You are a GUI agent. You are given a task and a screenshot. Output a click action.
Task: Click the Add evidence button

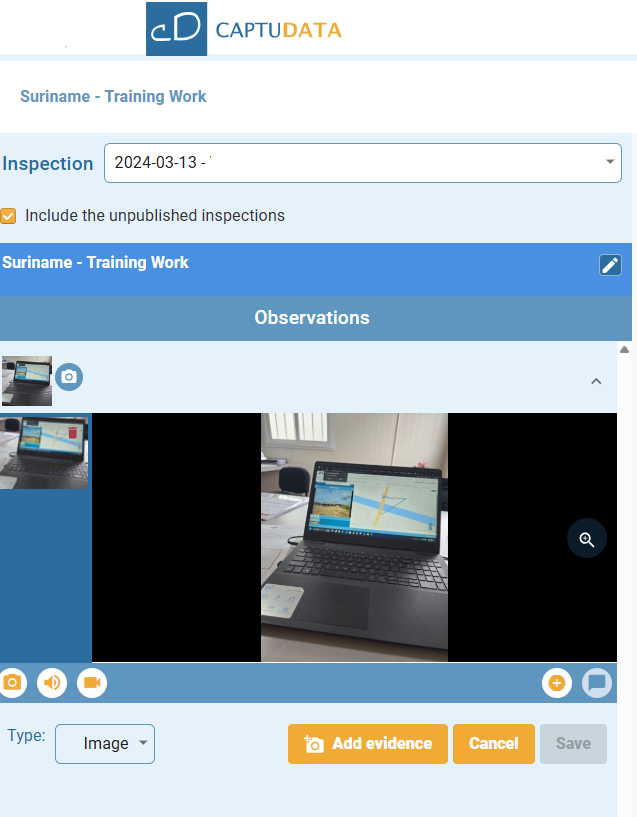coord(367,744)
